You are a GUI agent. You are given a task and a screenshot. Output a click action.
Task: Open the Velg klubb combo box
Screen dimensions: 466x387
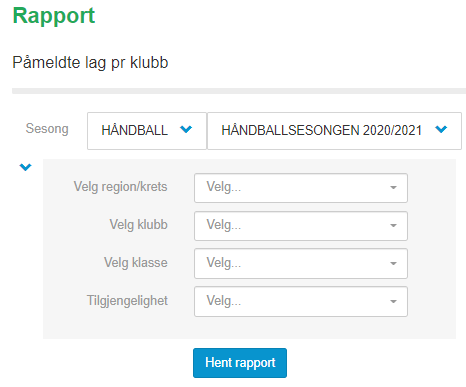(x=301, y=226)
